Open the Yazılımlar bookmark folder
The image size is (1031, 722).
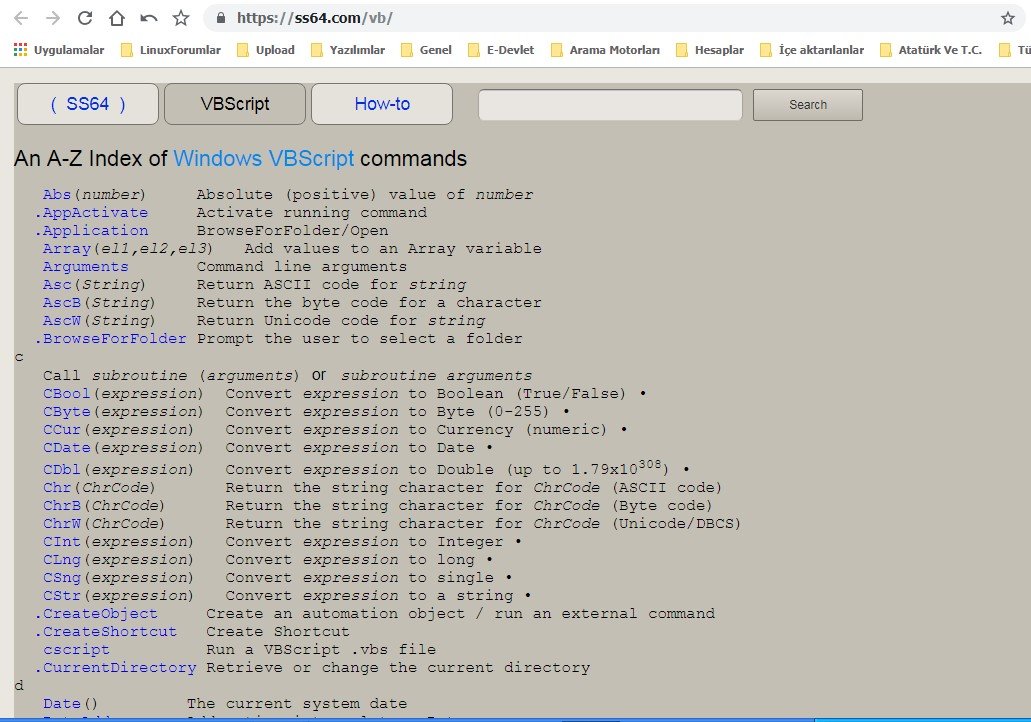point(348,50)
